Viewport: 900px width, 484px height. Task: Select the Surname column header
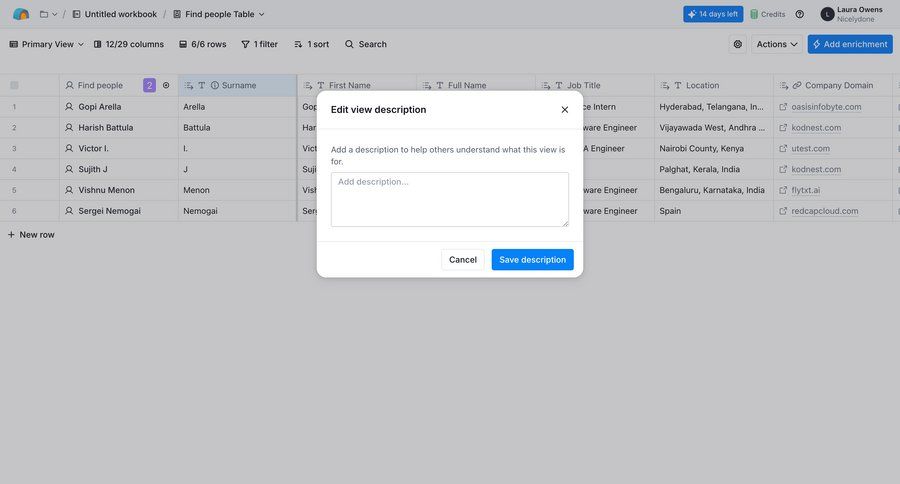[239, 86]
